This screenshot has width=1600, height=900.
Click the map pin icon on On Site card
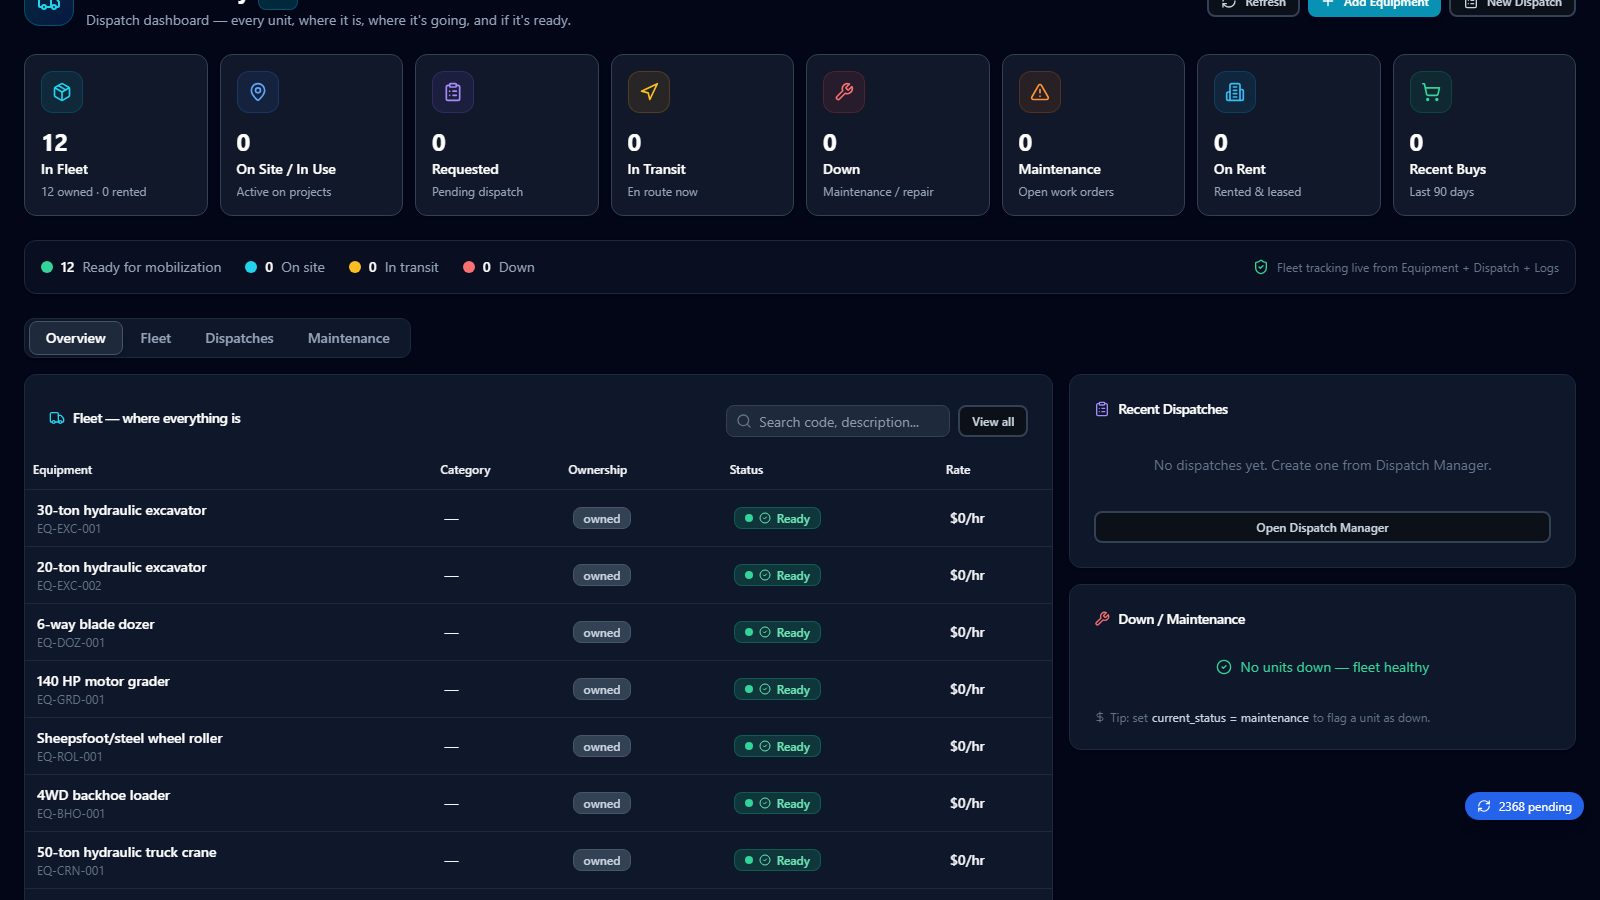point(258,92)
